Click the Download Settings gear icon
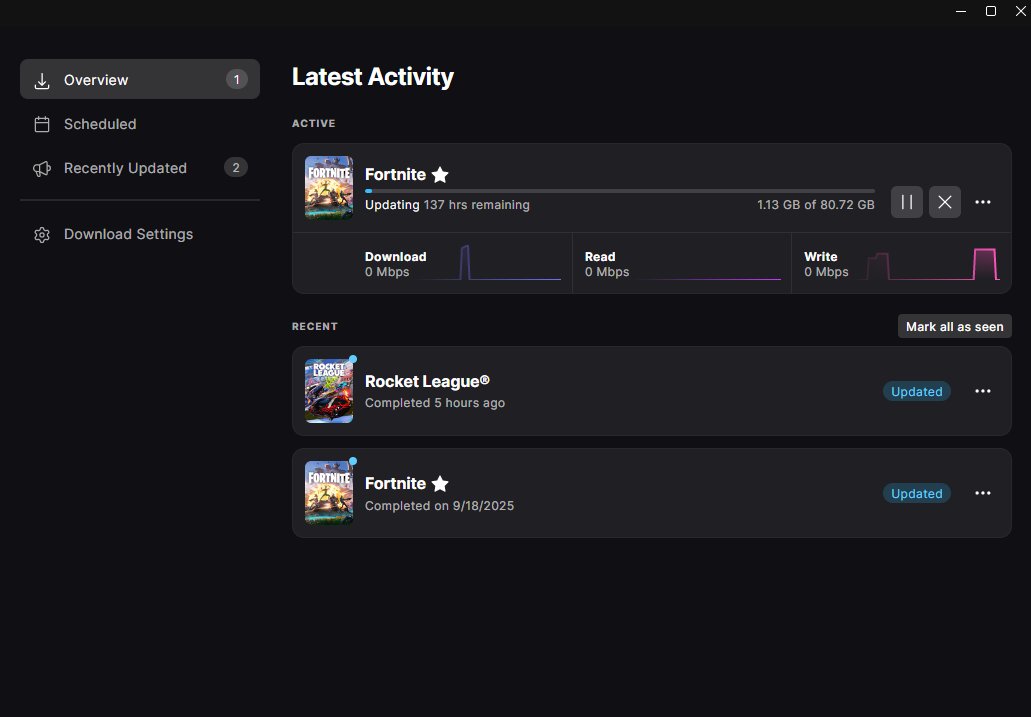The height and width of the screenshot is (717, 1031). click(x=42, y=235)
